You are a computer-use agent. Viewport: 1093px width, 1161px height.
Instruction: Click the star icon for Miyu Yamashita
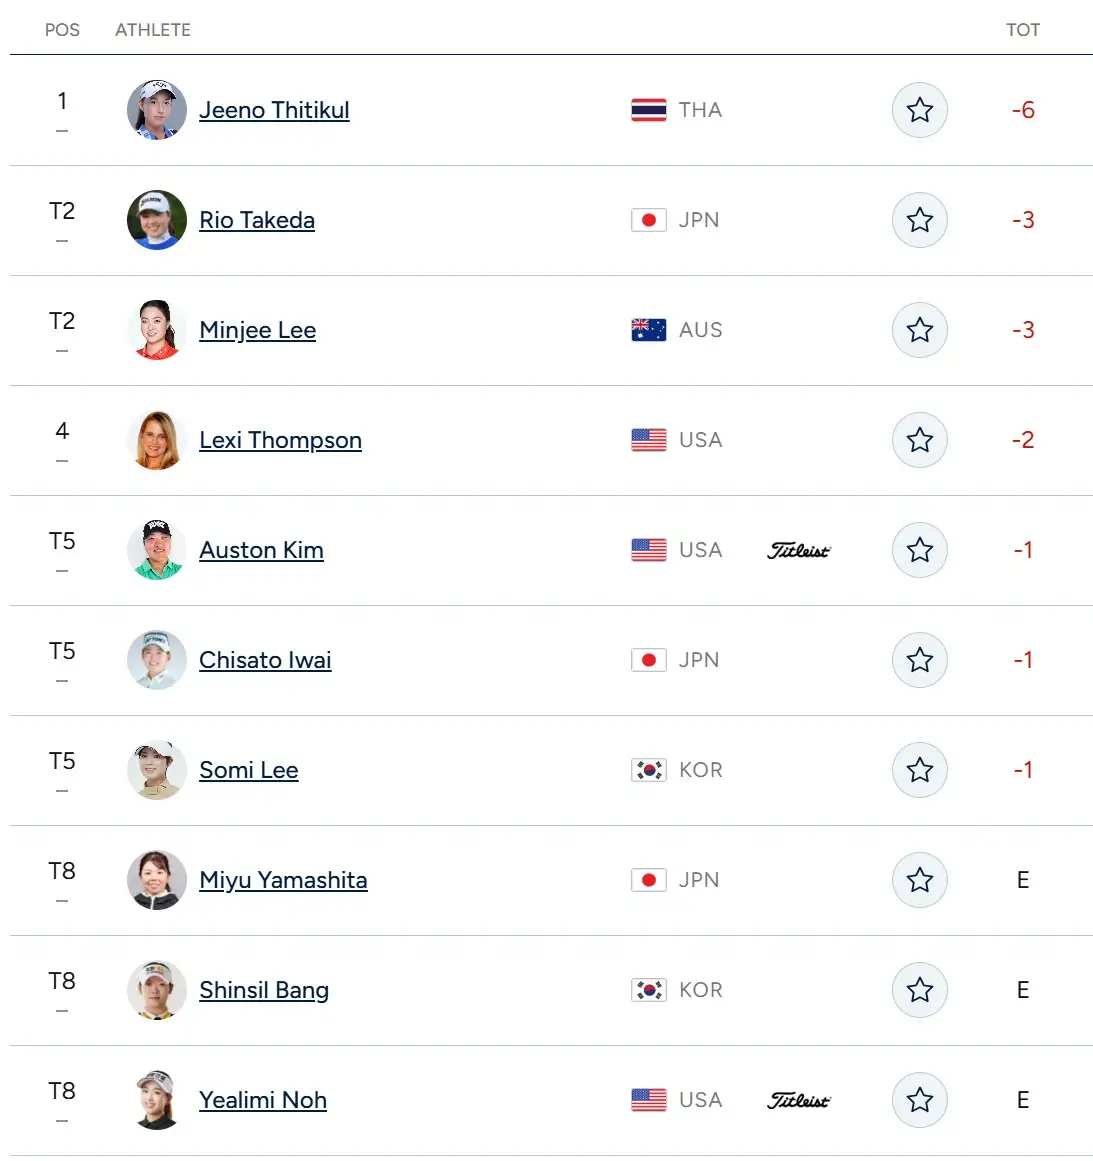click(920, 880)
